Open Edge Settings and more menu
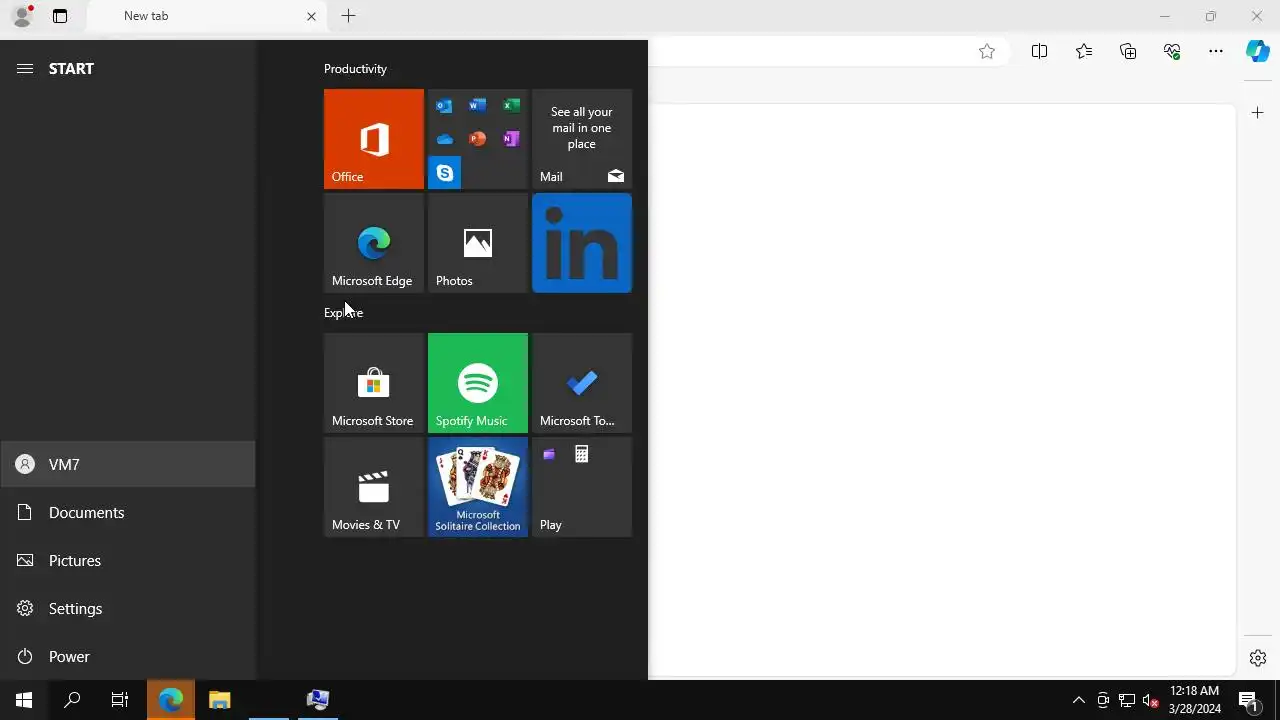1280x720 pixels. (1216, 52)
